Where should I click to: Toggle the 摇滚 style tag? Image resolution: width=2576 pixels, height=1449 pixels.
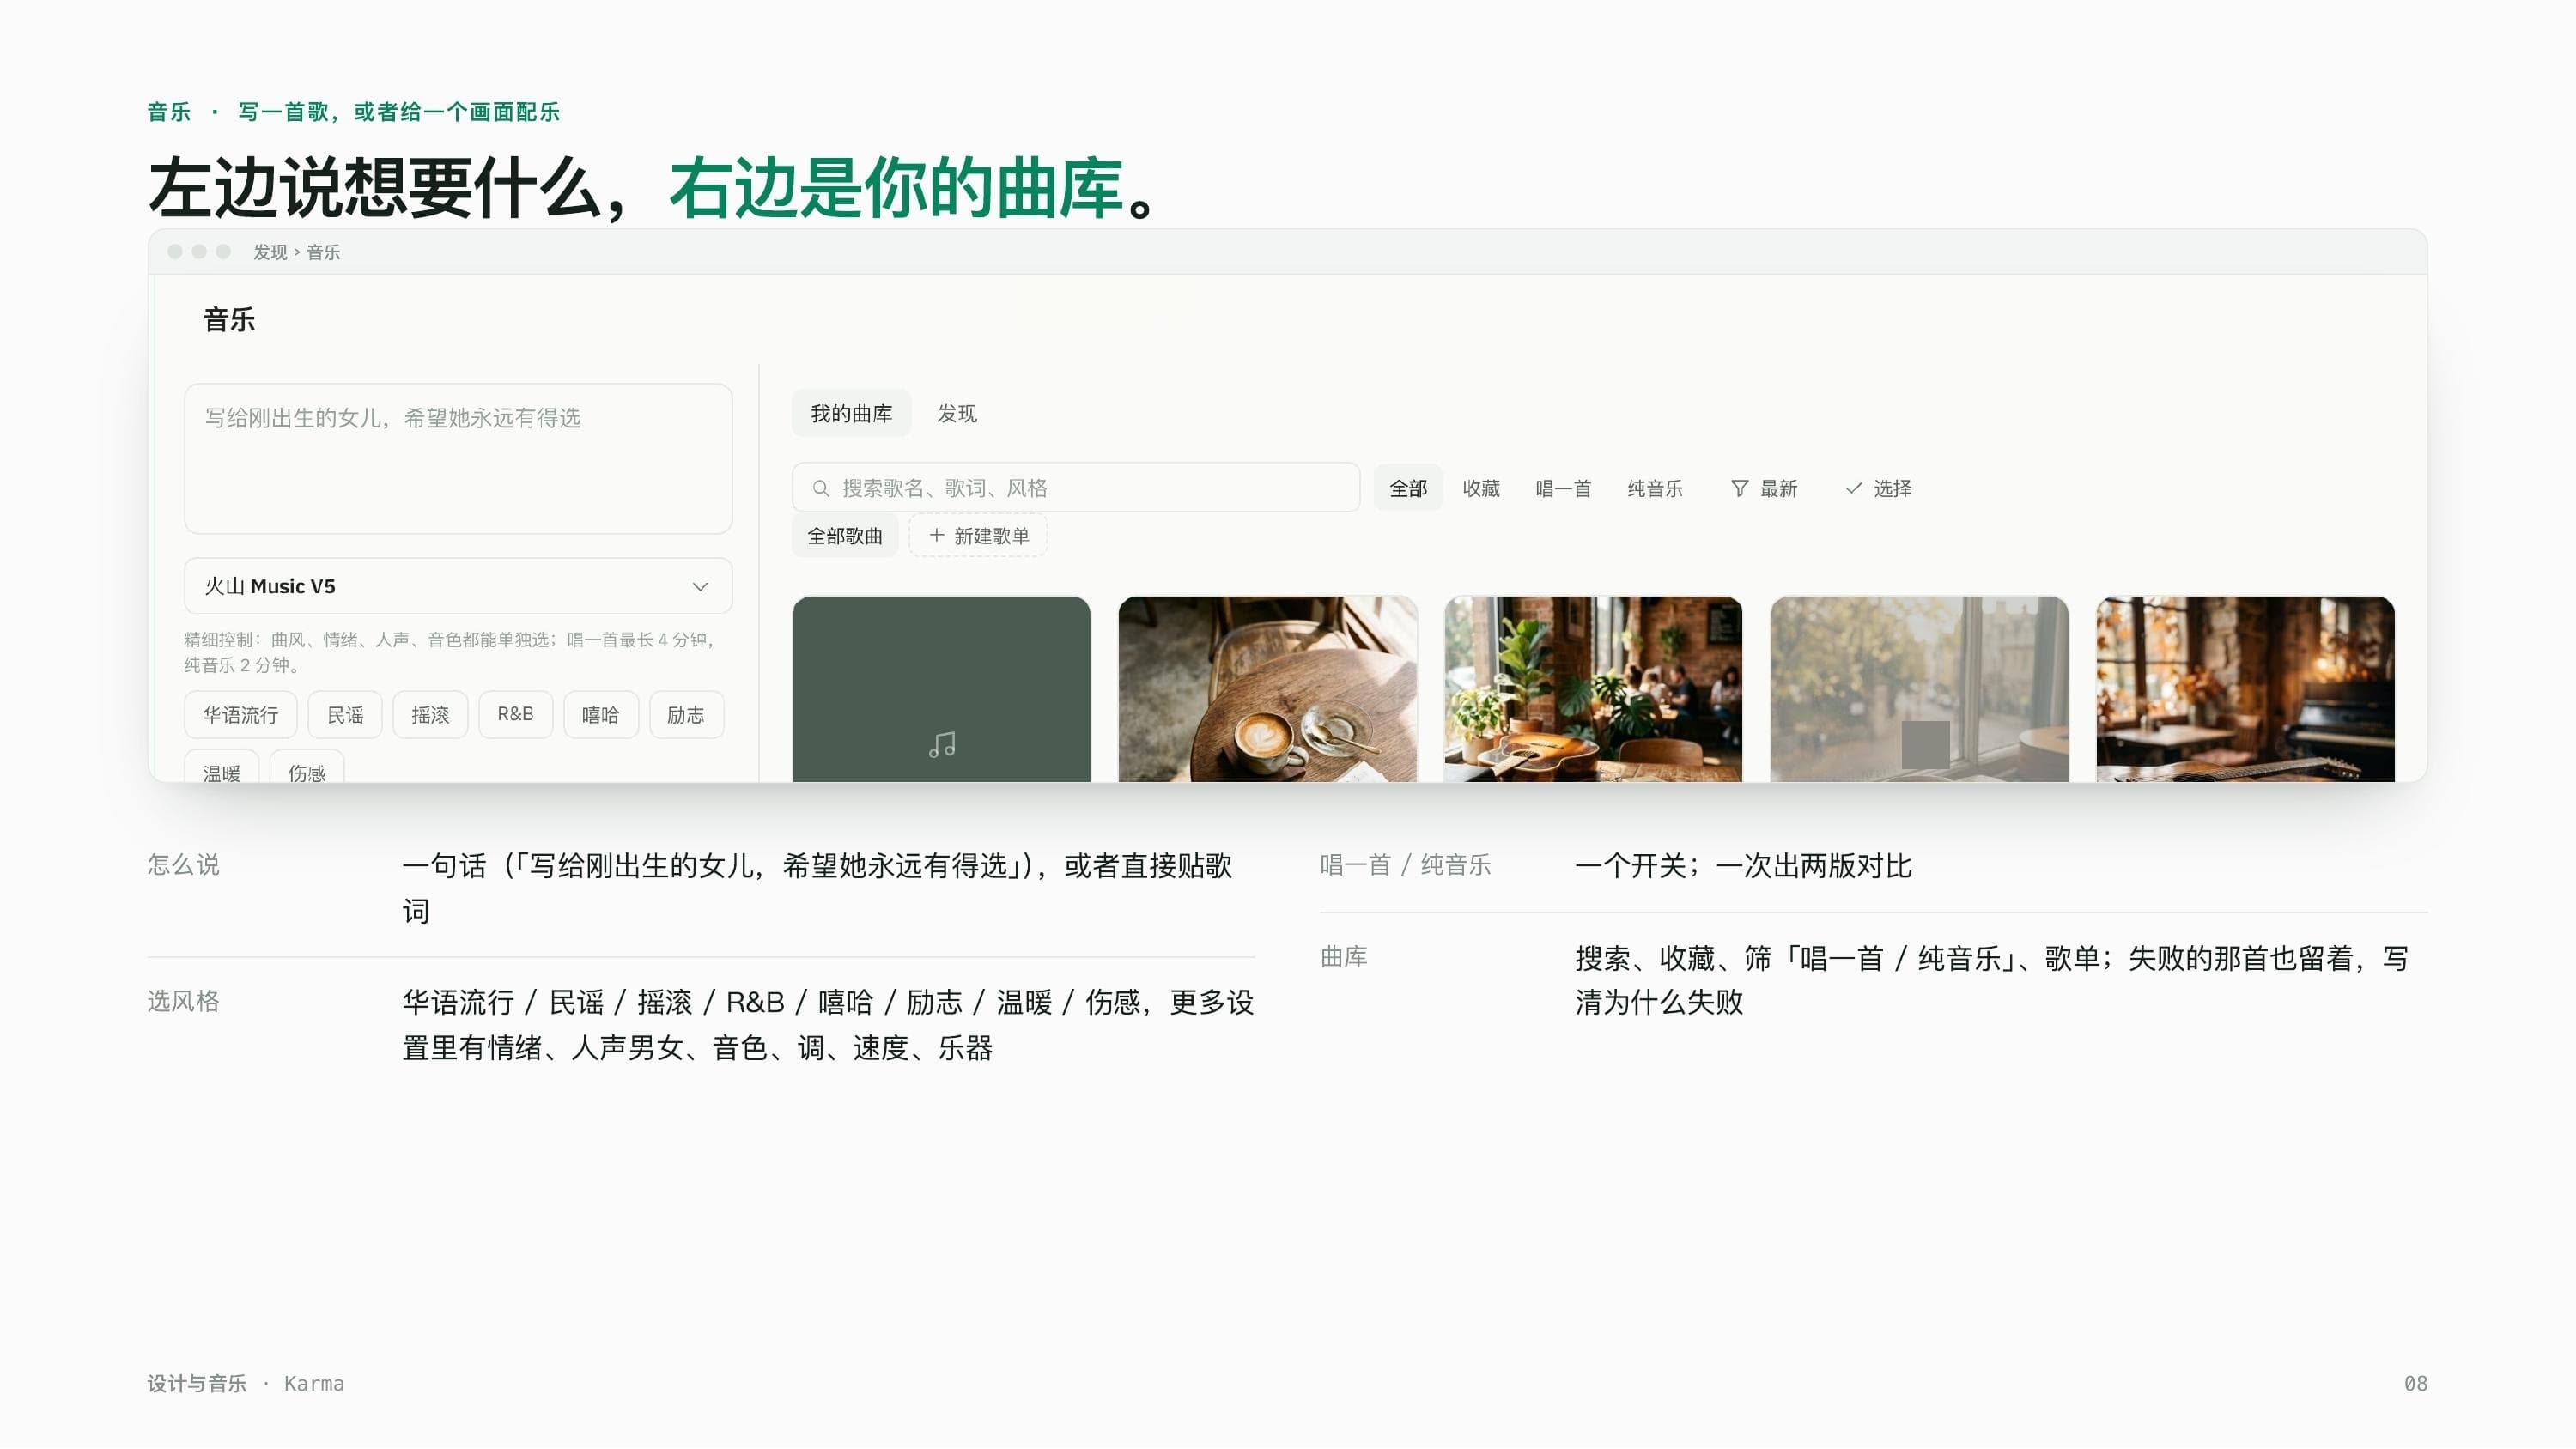[x=430, y=715]
